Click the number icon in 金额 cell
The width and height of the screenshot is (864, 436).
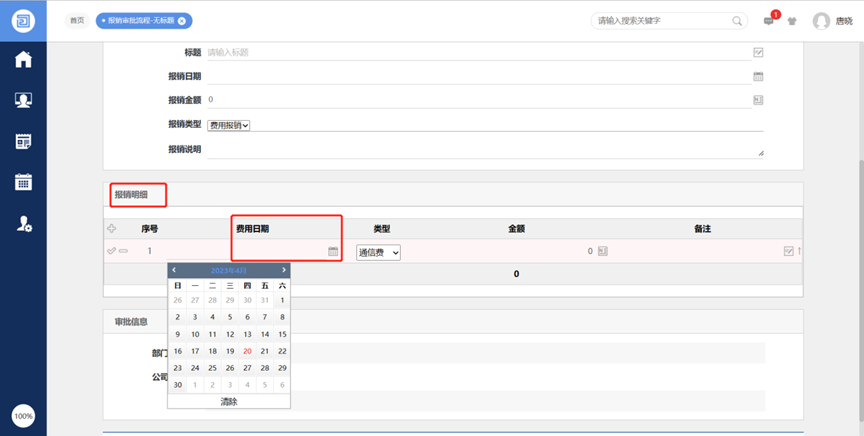(x=602, y=251)
